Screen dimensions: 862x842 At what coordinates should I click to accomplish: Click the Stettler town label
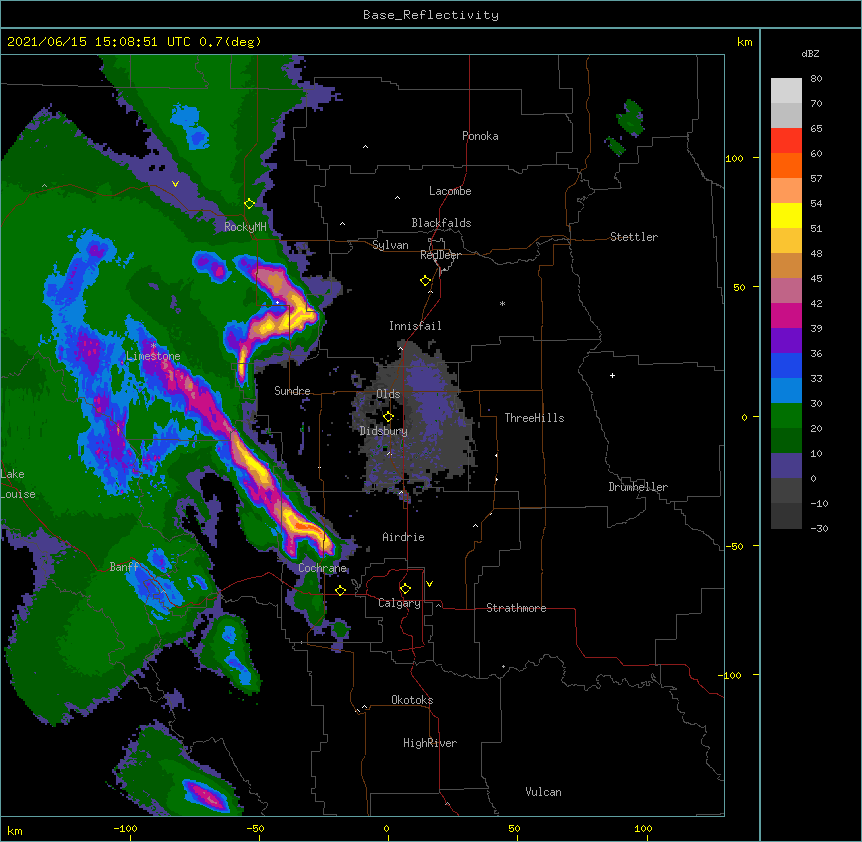(x=634, y=237)
